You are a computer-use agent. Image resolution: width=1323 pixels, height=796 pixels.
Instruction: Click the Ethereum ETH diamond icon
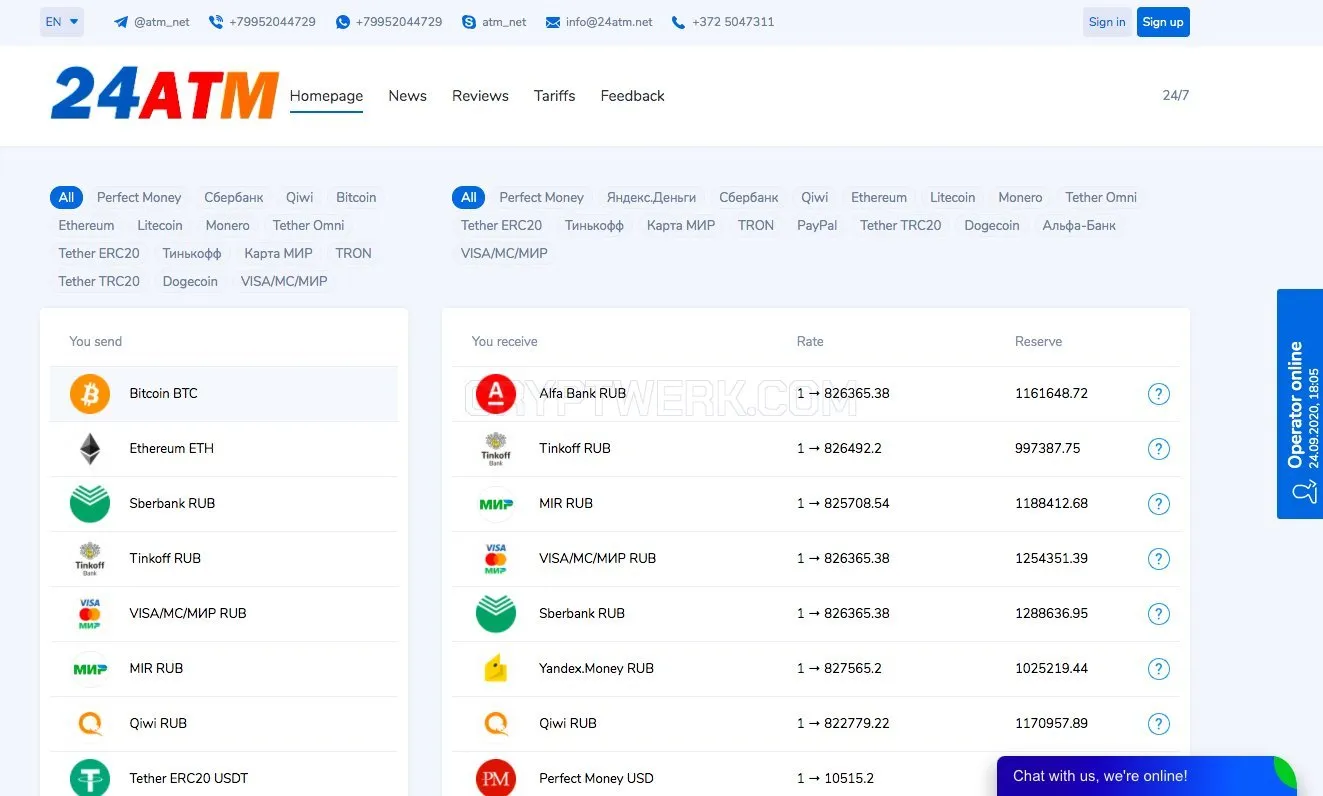(x=90, y=449)
